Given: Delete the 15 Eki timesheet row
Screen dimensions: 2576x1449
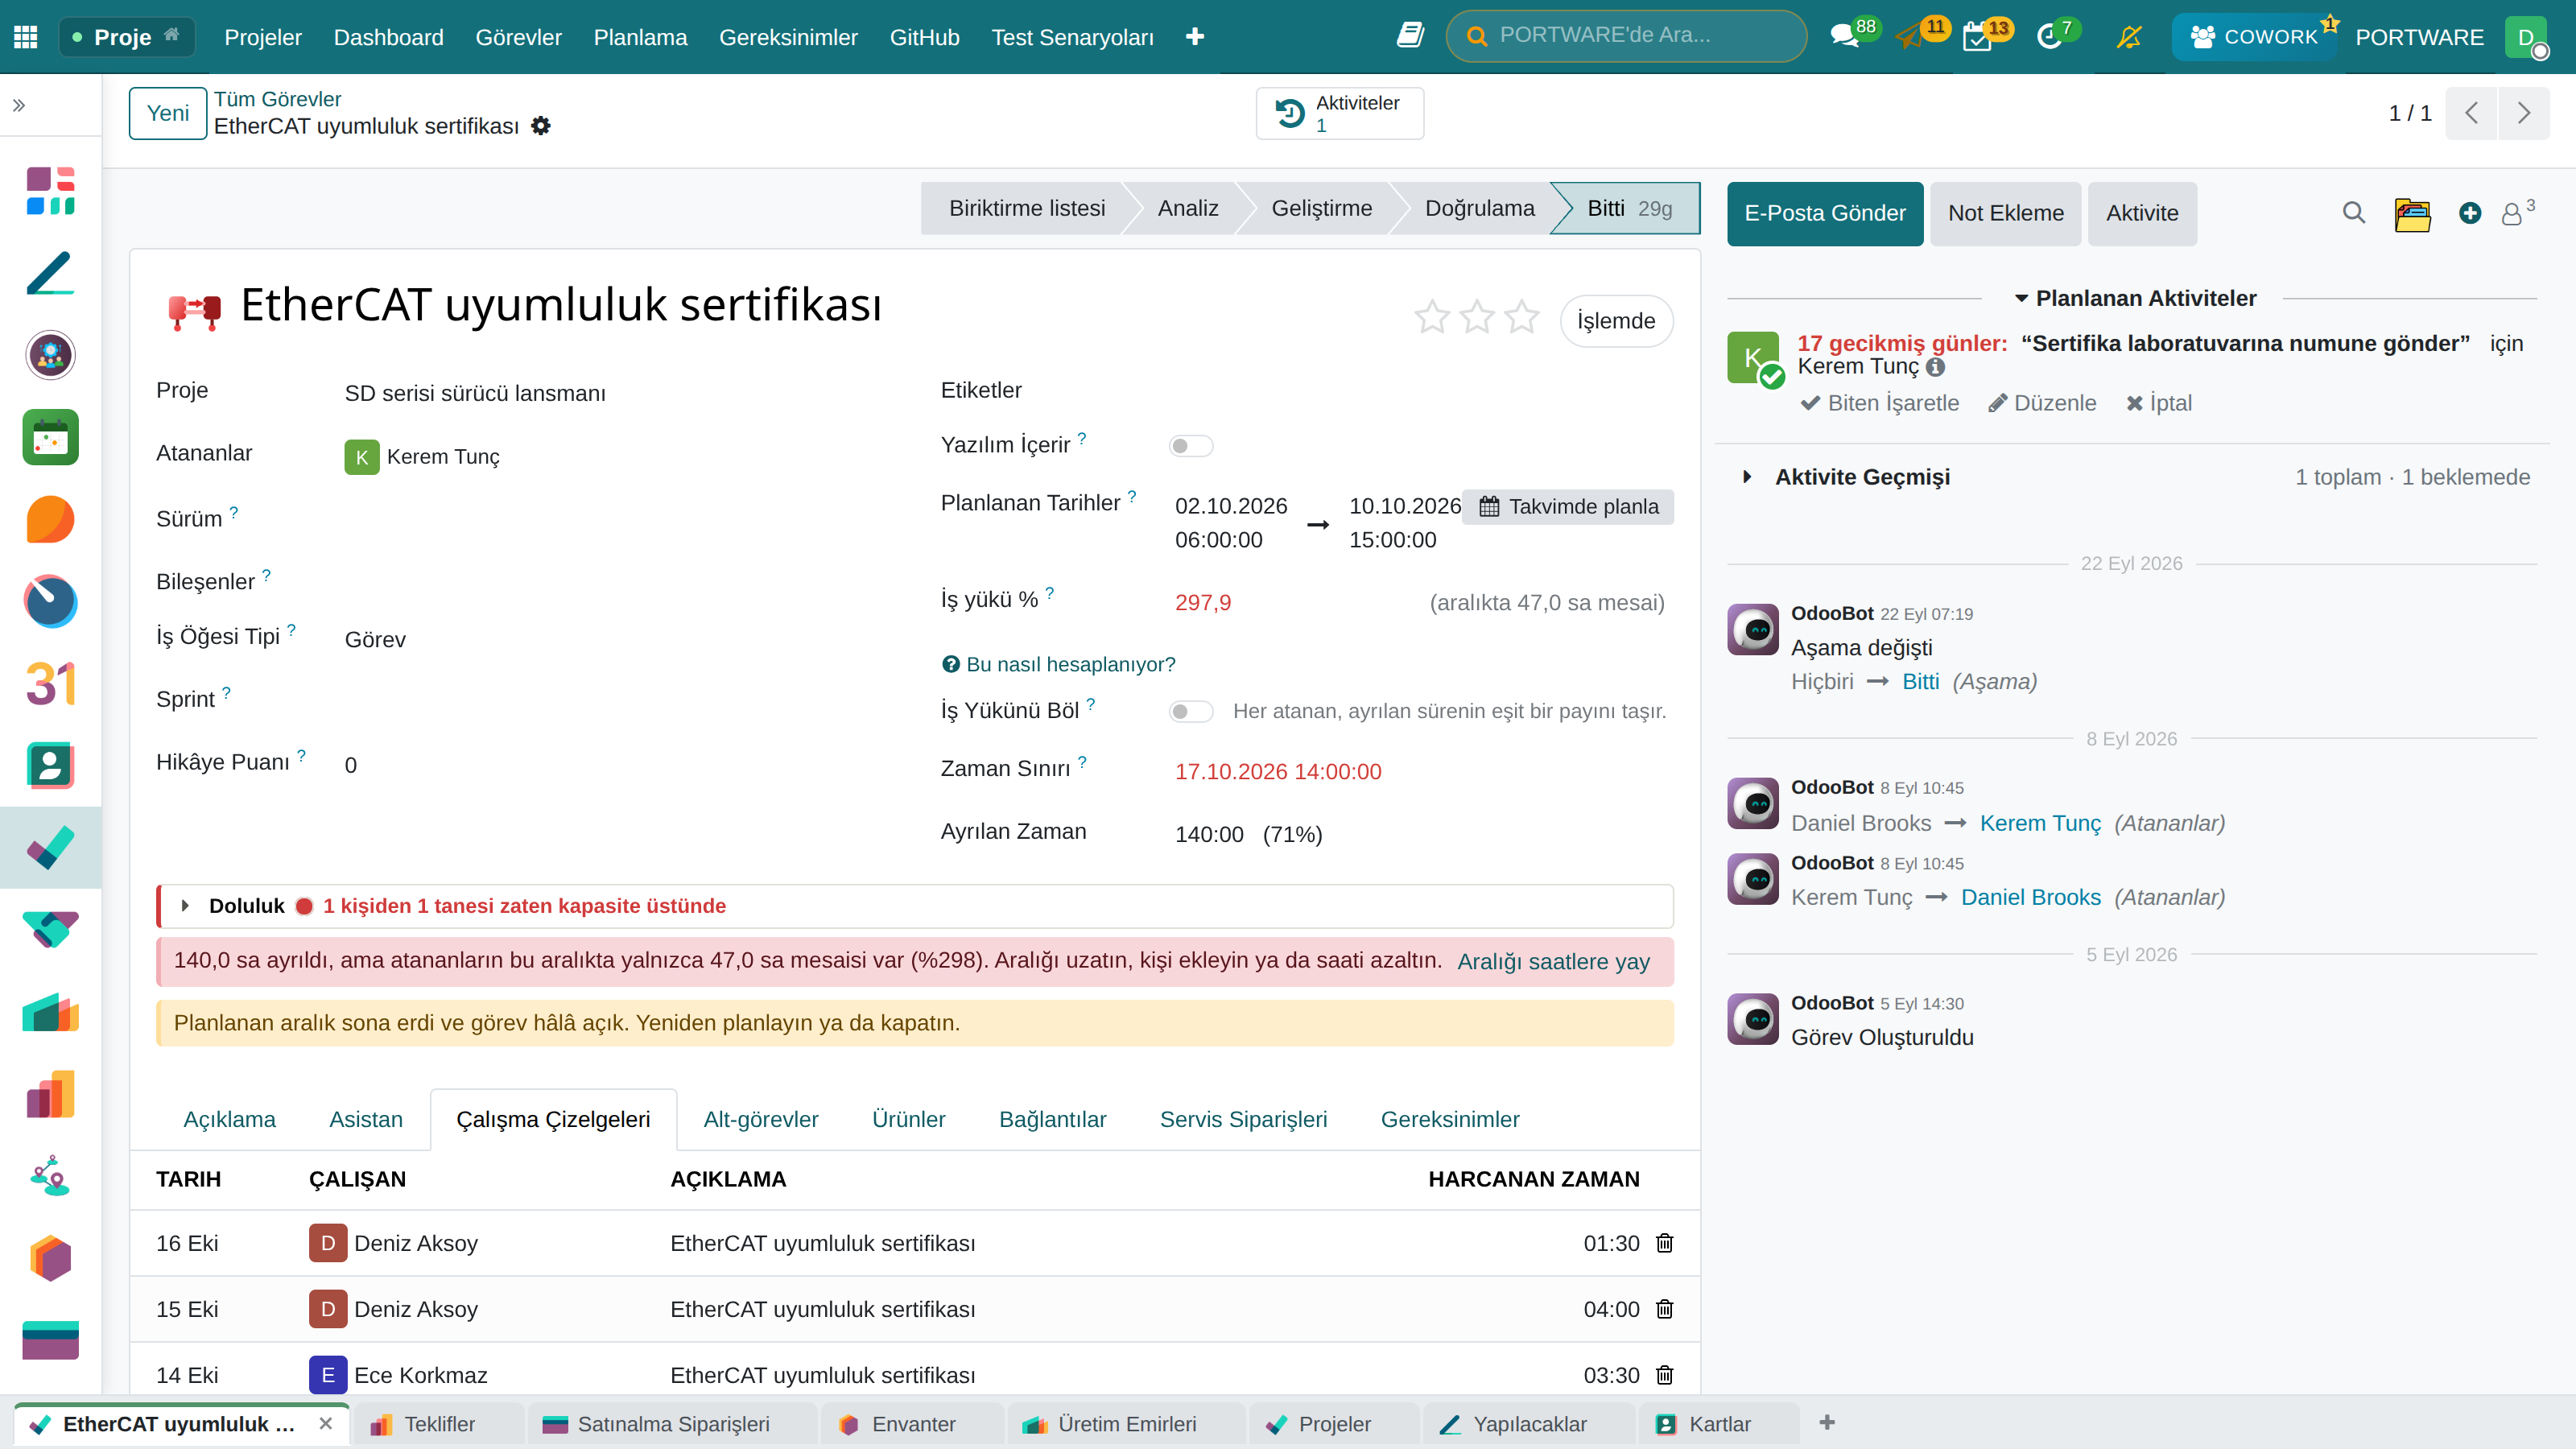Looking at the screenshot, I should coord(1665,1309).
